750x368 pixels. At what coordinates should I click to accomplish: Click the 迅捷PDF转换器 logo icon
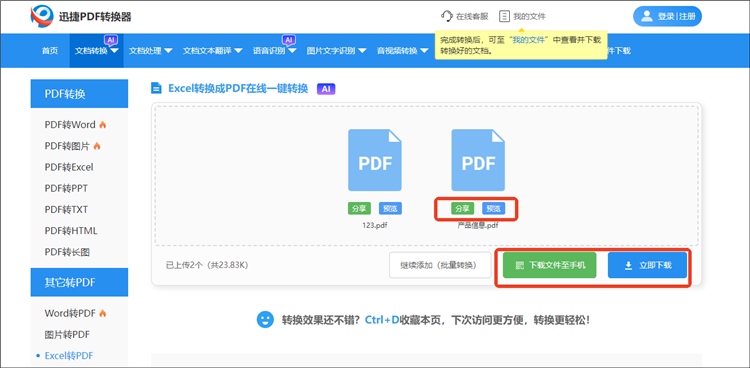(x=42, y=16)
